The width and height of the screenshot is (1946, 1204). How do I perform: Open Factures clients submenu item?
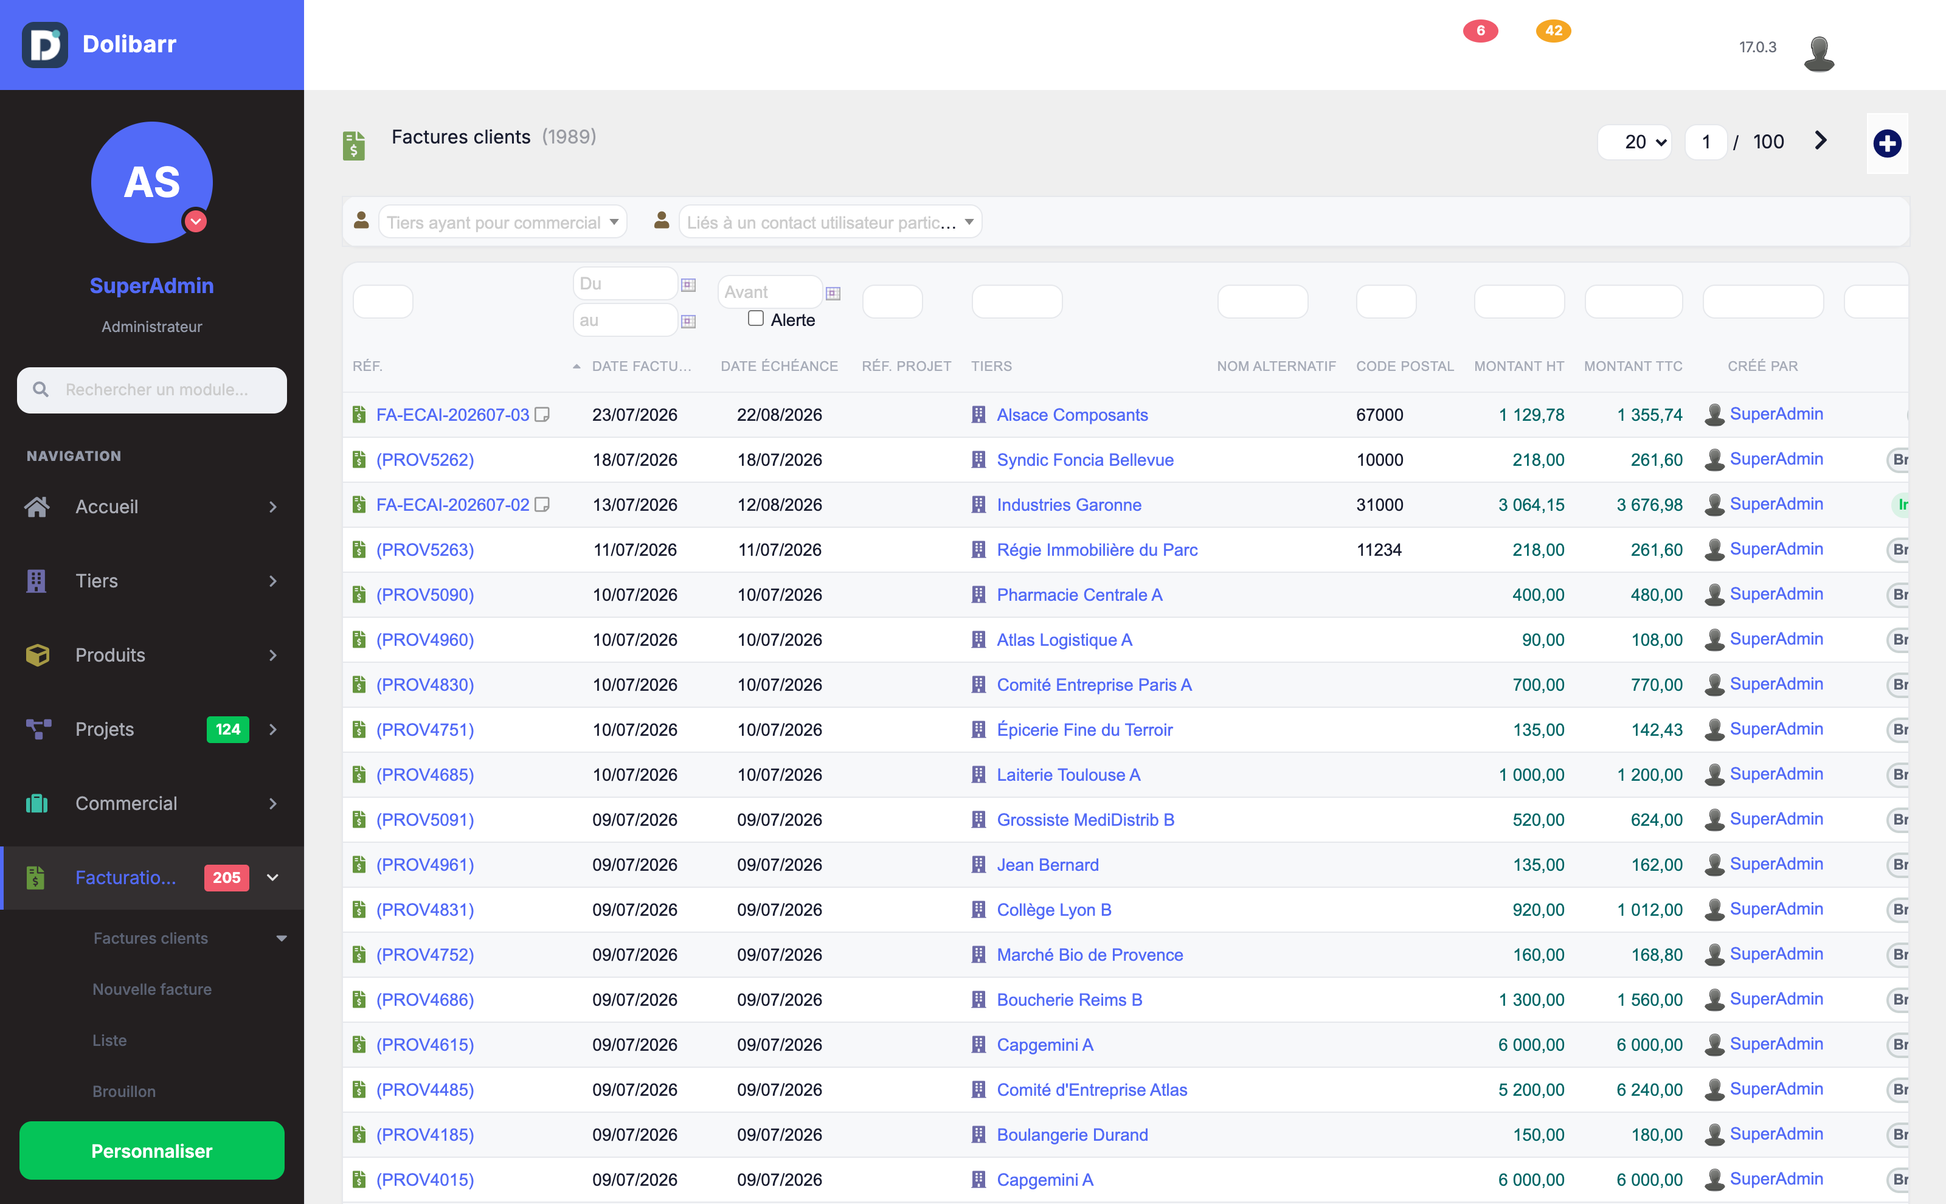[151, 938]
